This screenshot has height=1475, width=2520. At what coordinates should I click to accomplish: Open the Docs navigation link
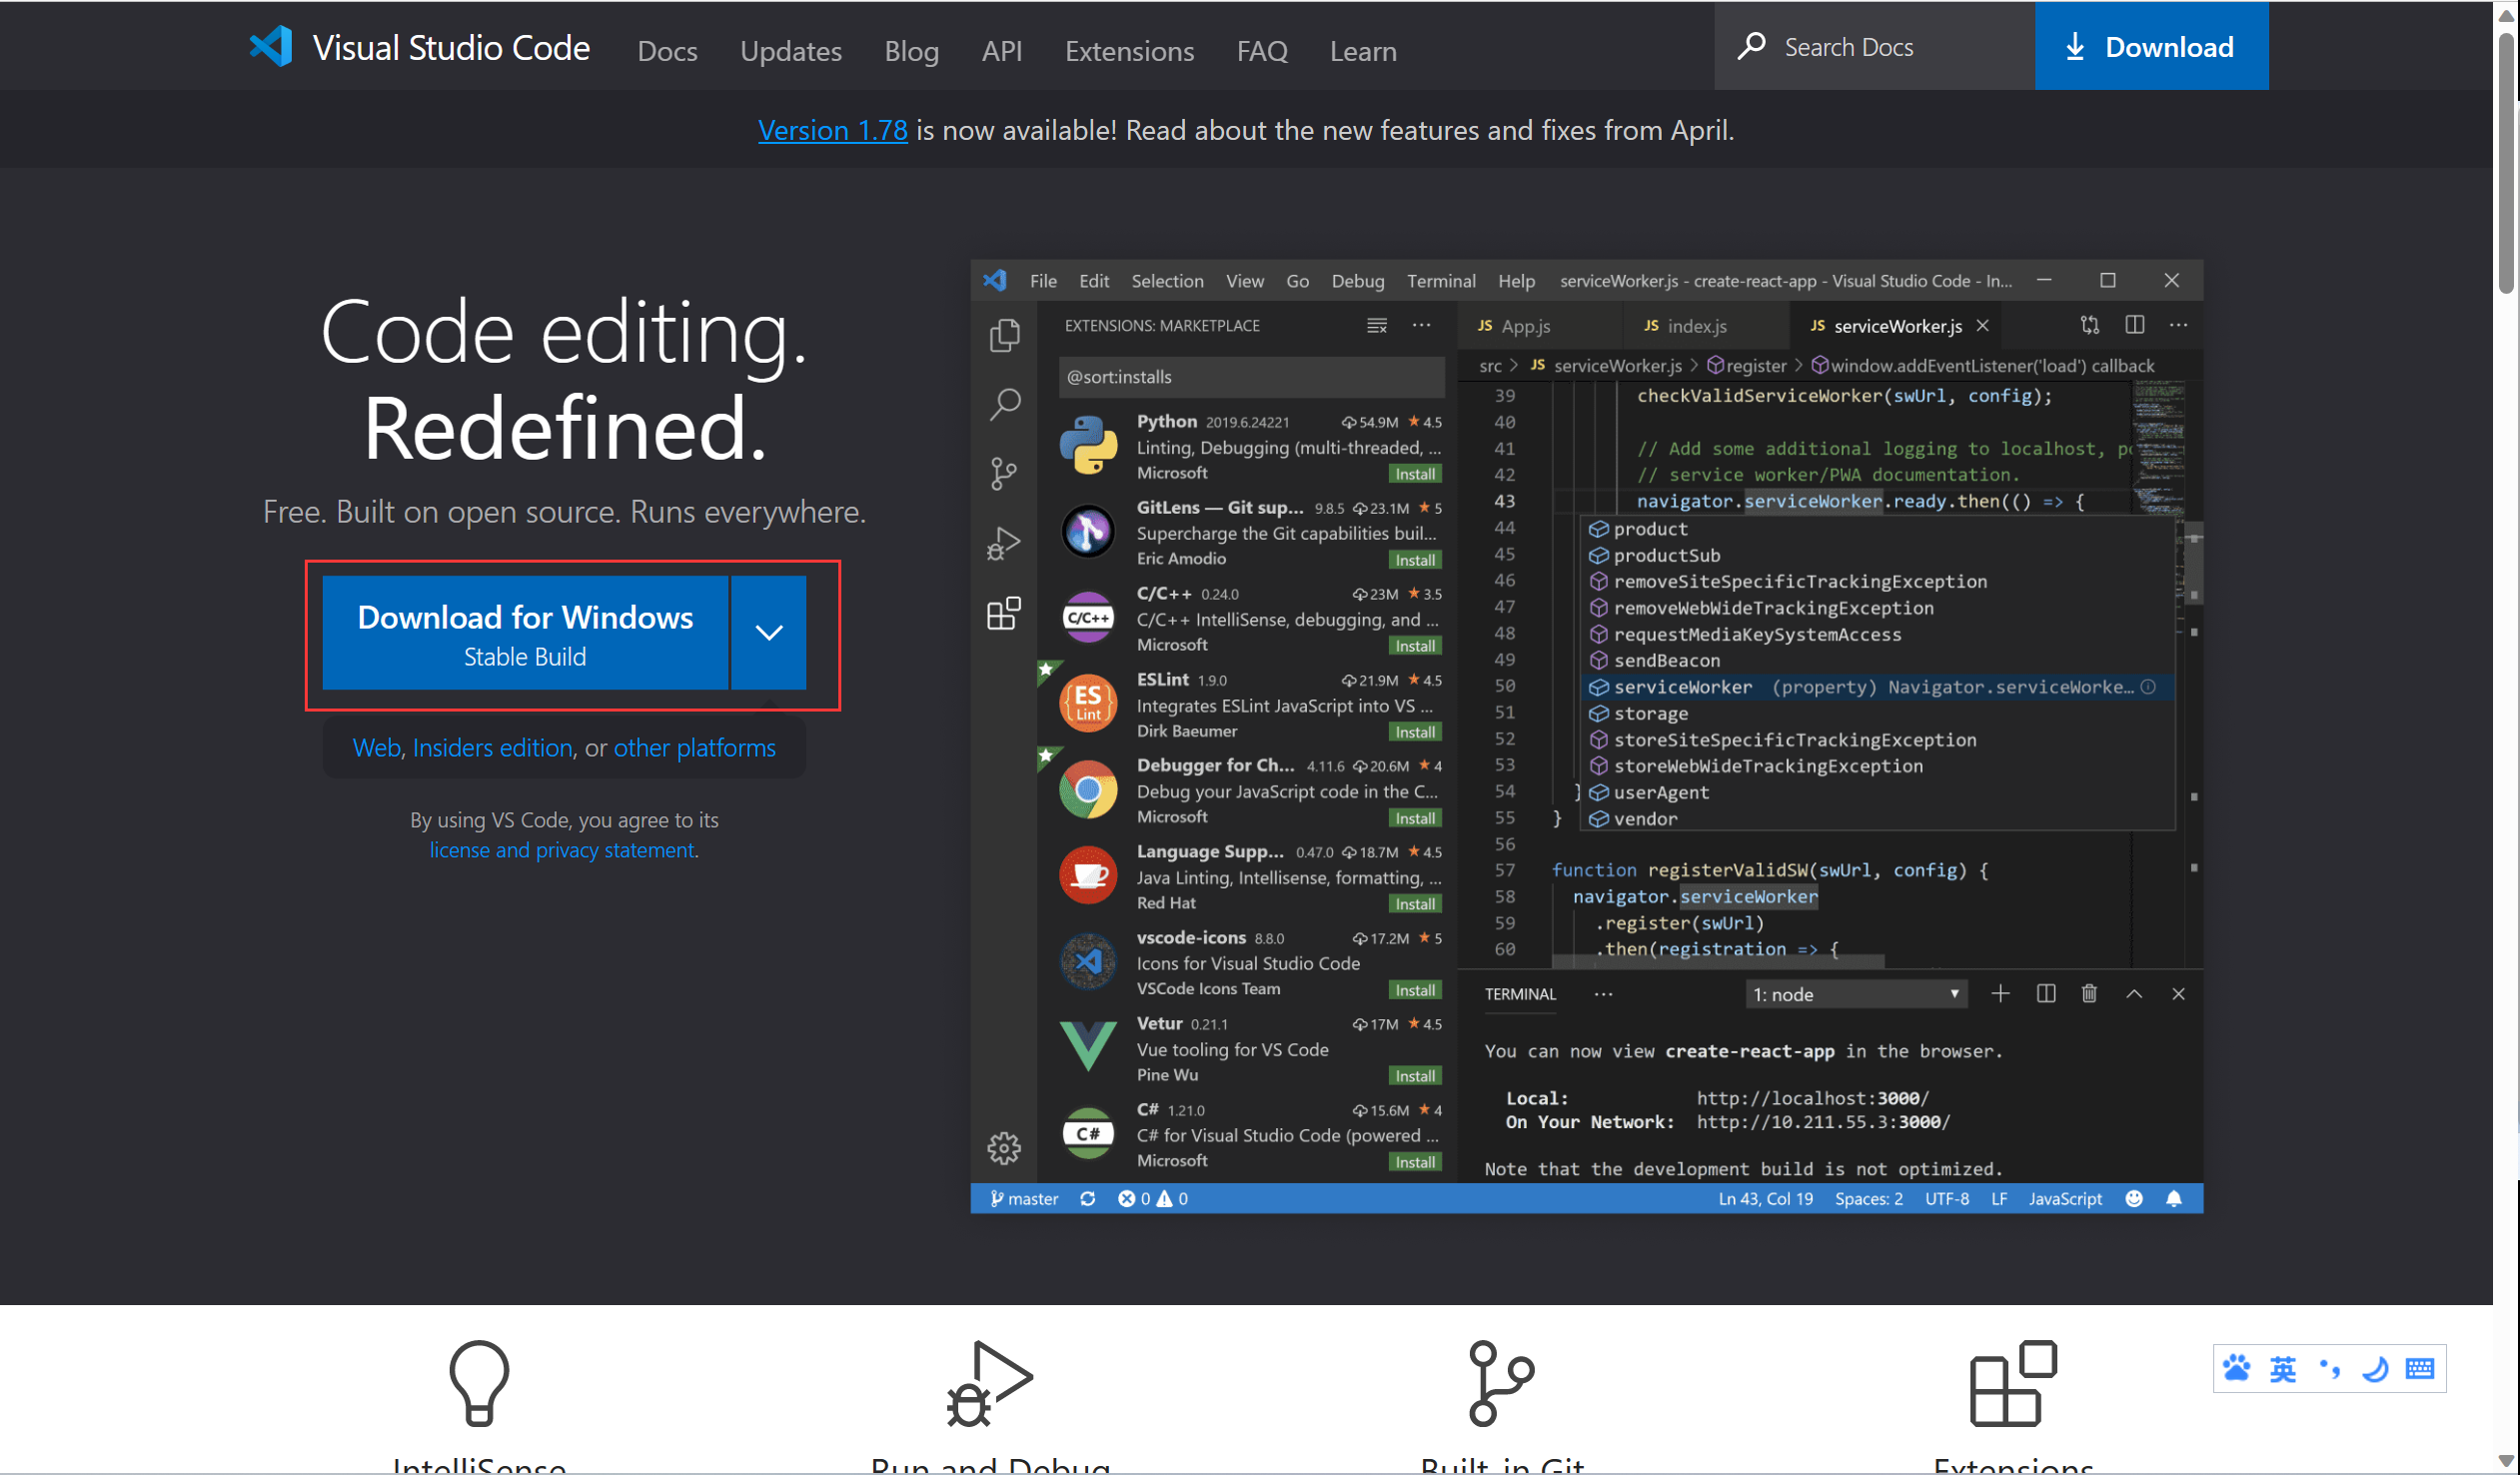coord(667,50)
